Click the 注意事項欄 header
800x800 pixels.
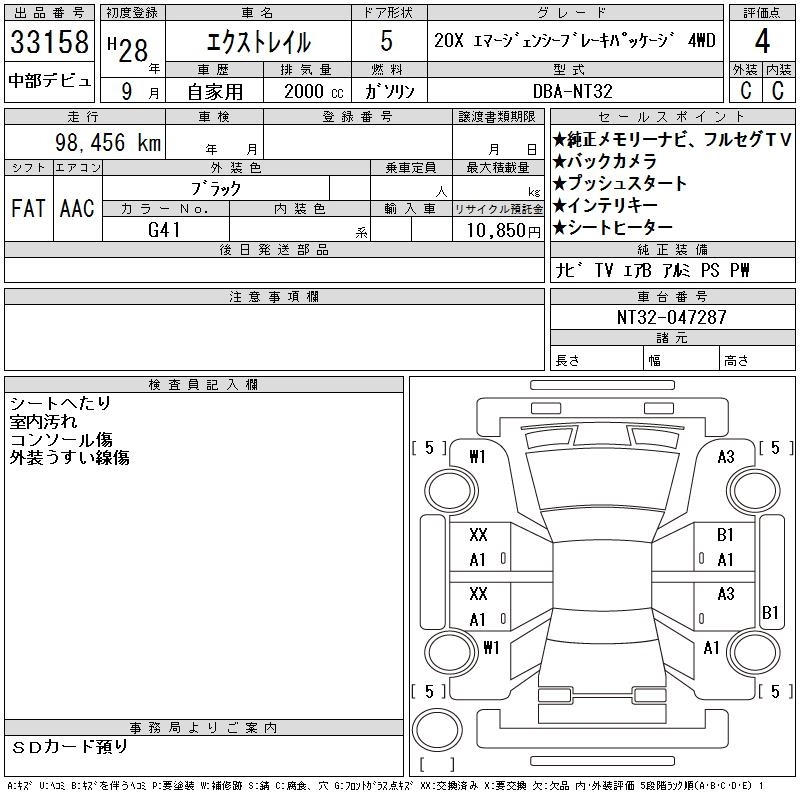coord(274,297)
